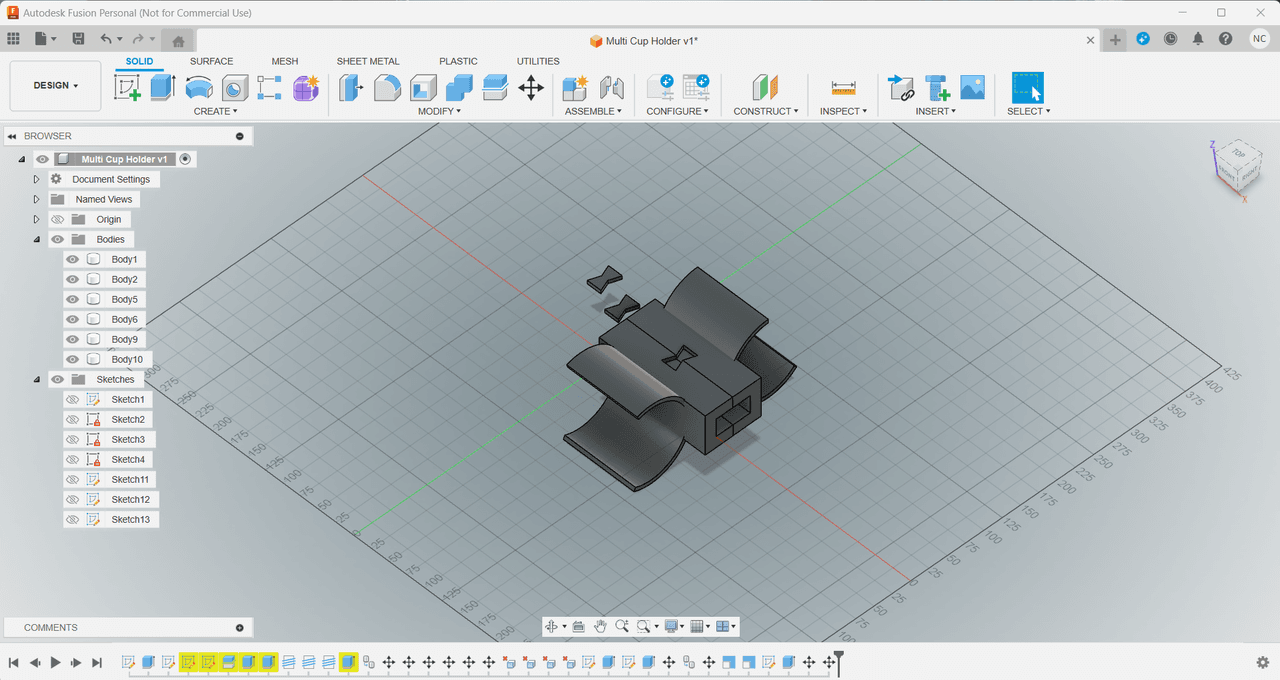Hide Body5 with its eye icon

[72, 299]
